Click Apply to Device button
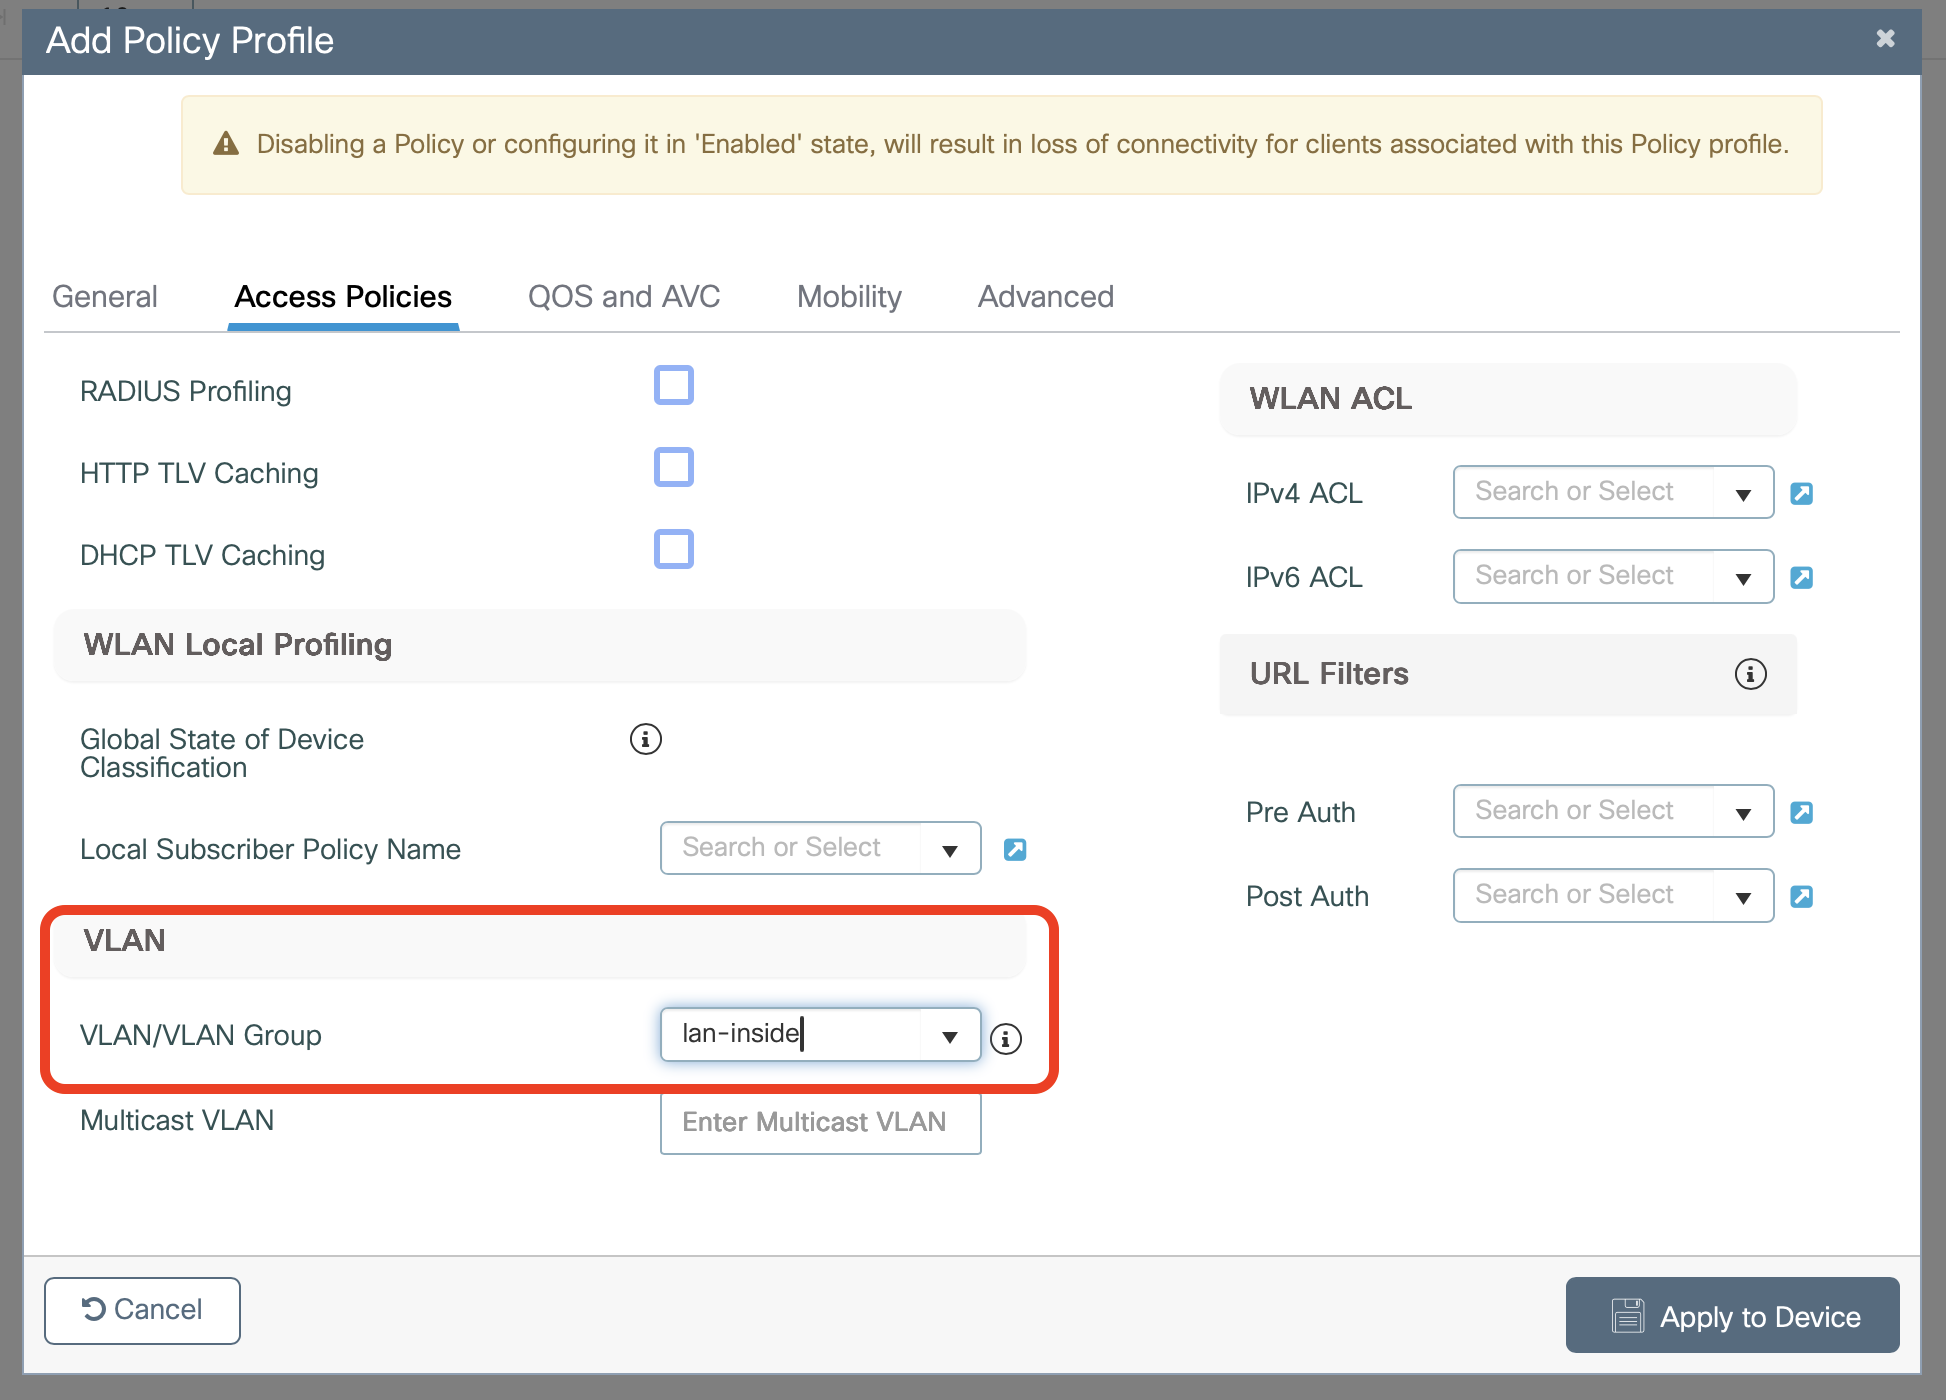 [x=1732, y=1316]
